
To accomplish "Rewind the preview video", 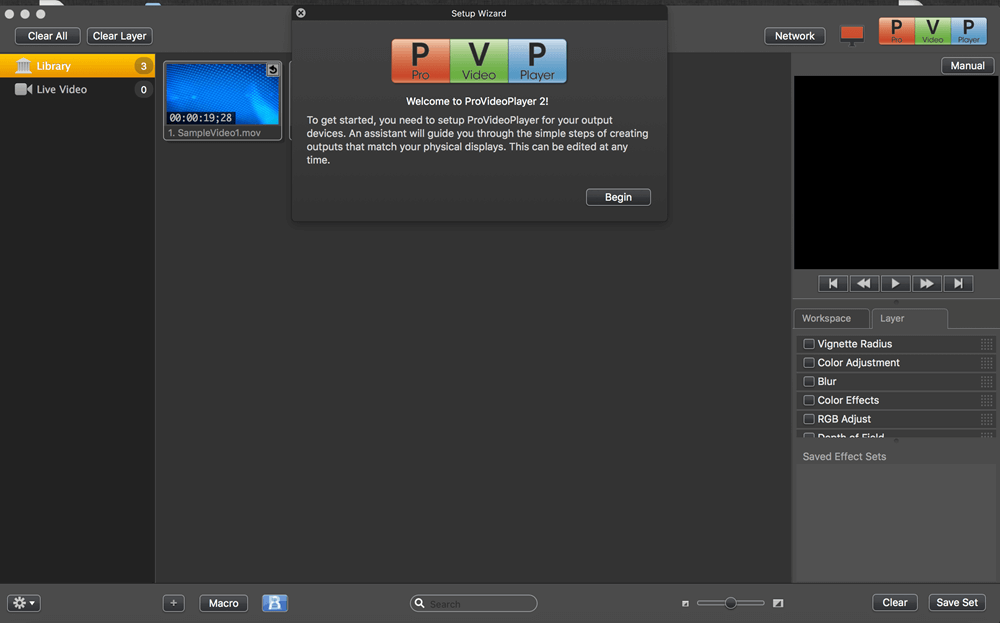I will tap(864, 283).
